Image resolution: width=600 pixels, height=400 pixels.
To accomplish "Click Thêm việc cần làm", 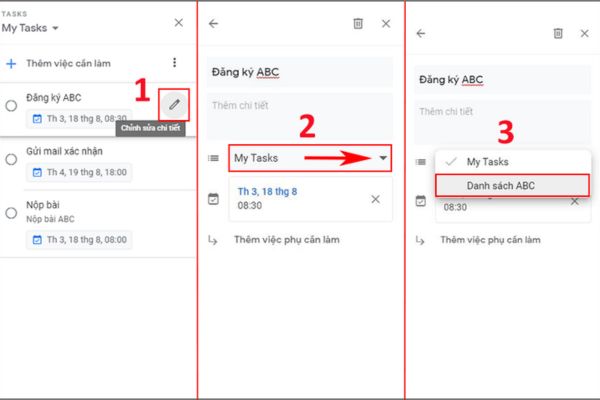I will click(x=68, y=64).
